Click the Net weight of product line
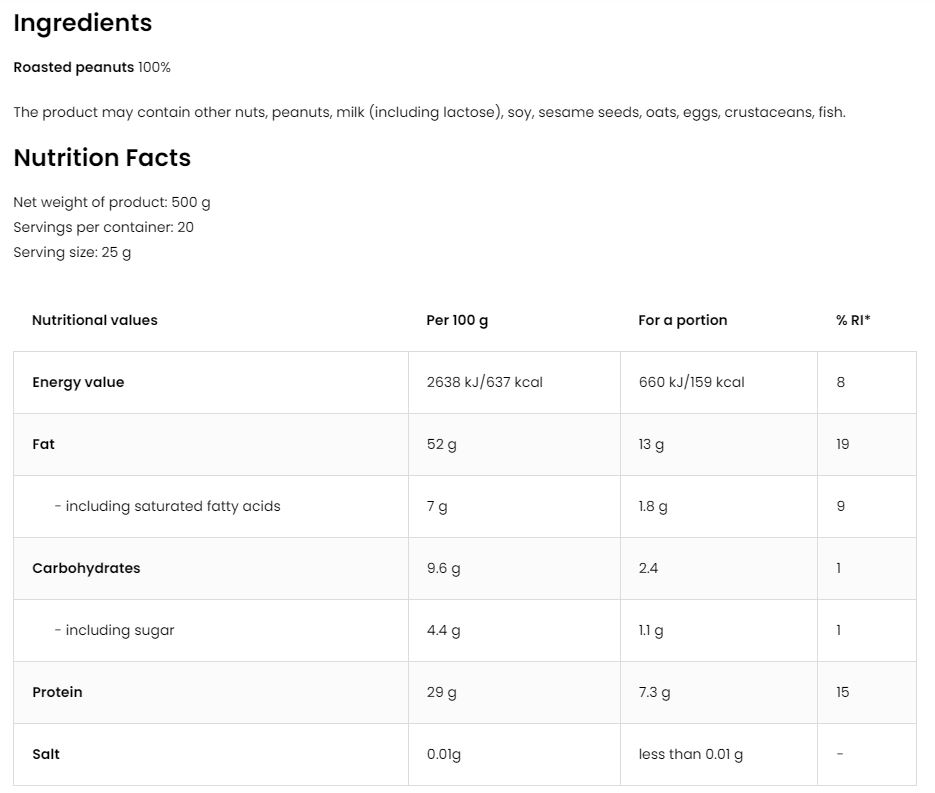Image resolution: width=935 pixels, height=793 pixels. point(111,202)
